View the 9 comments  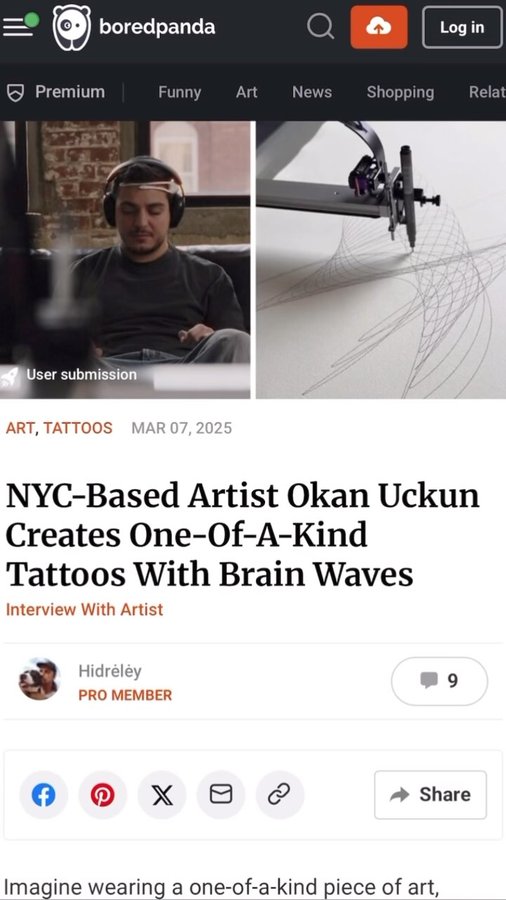tap(439, 681)
